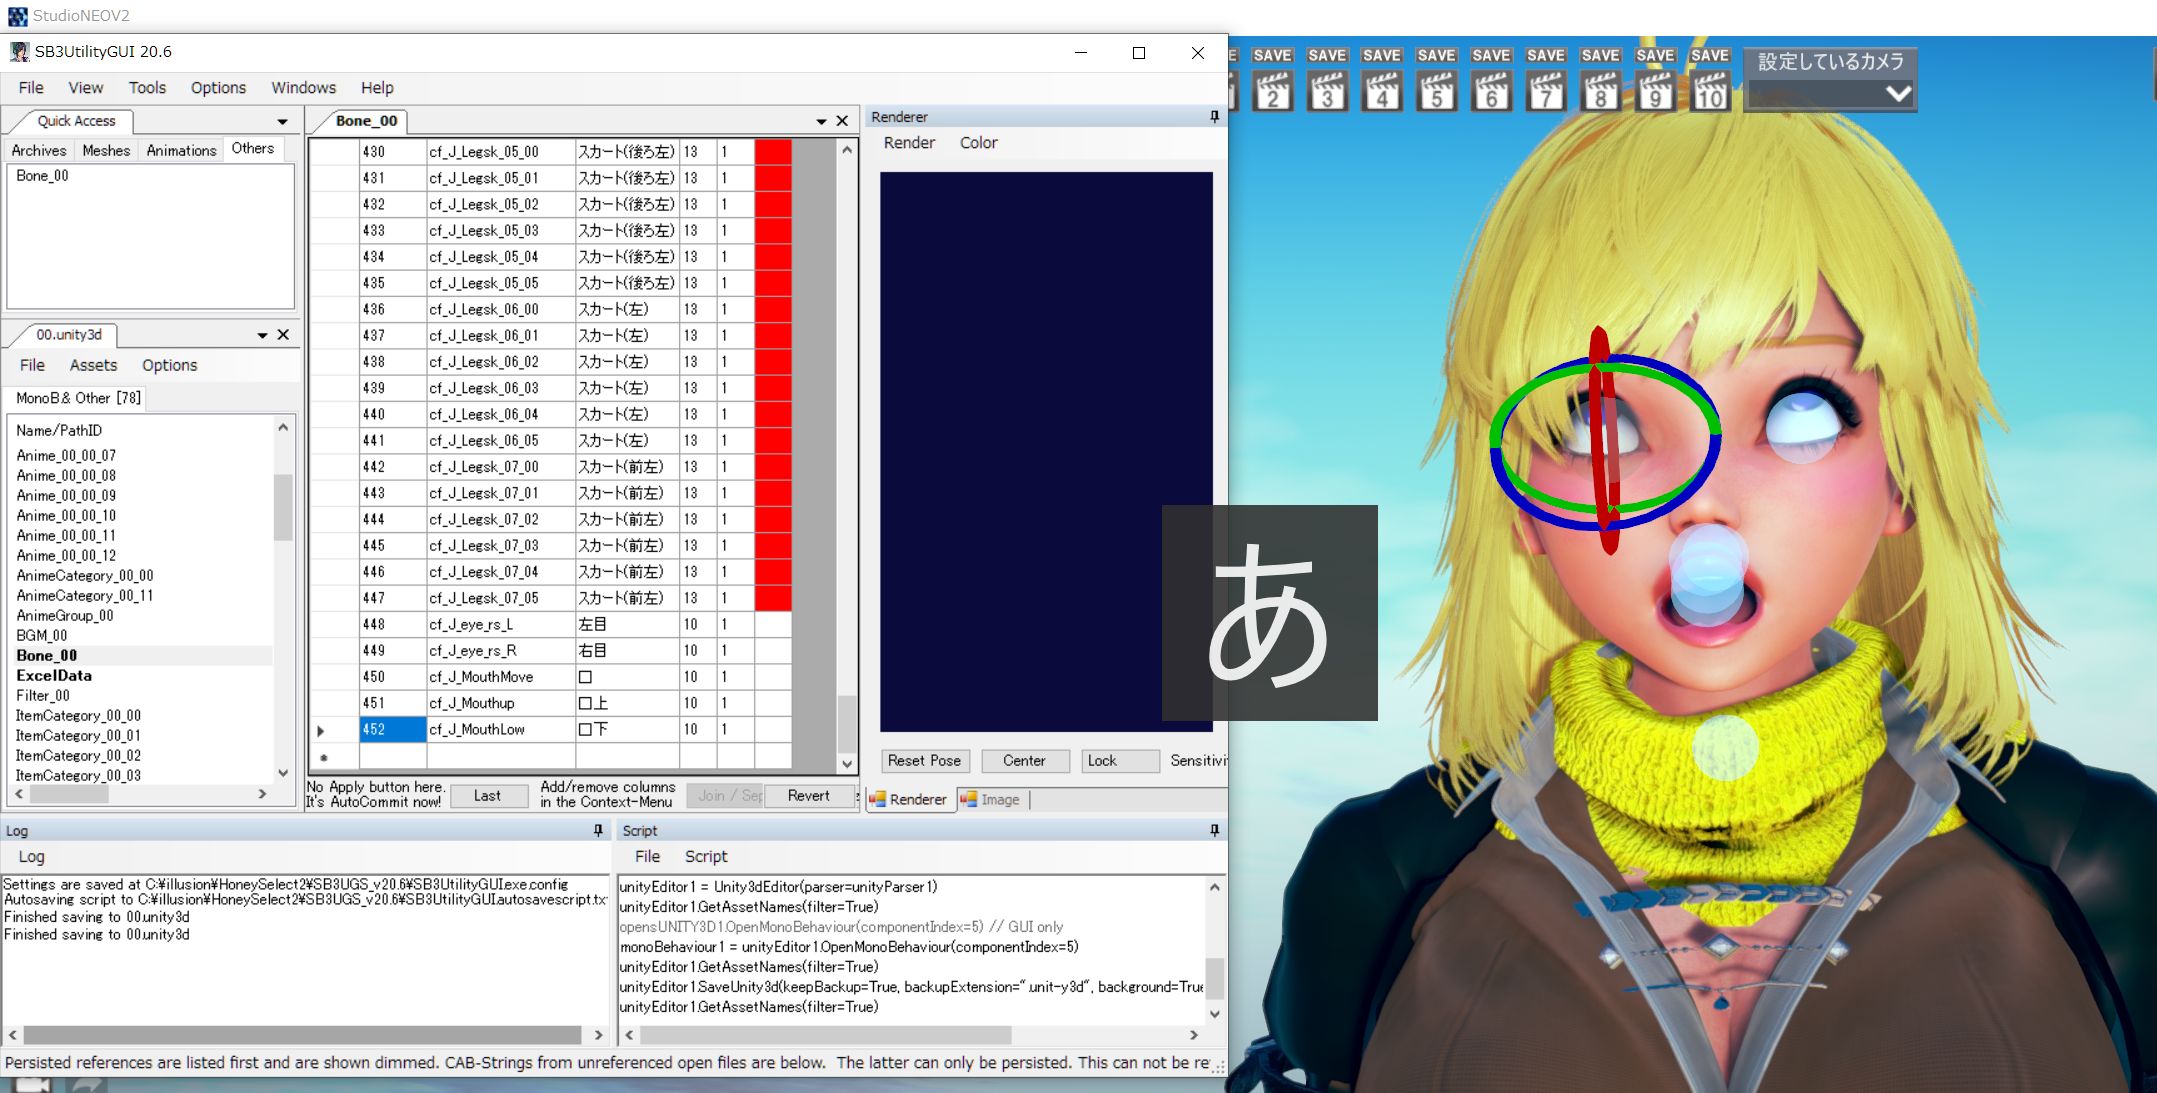Click camera save slot 7 clapperboard icon
Screen dimensions: 2157x1093
(x=1546, y=91)
